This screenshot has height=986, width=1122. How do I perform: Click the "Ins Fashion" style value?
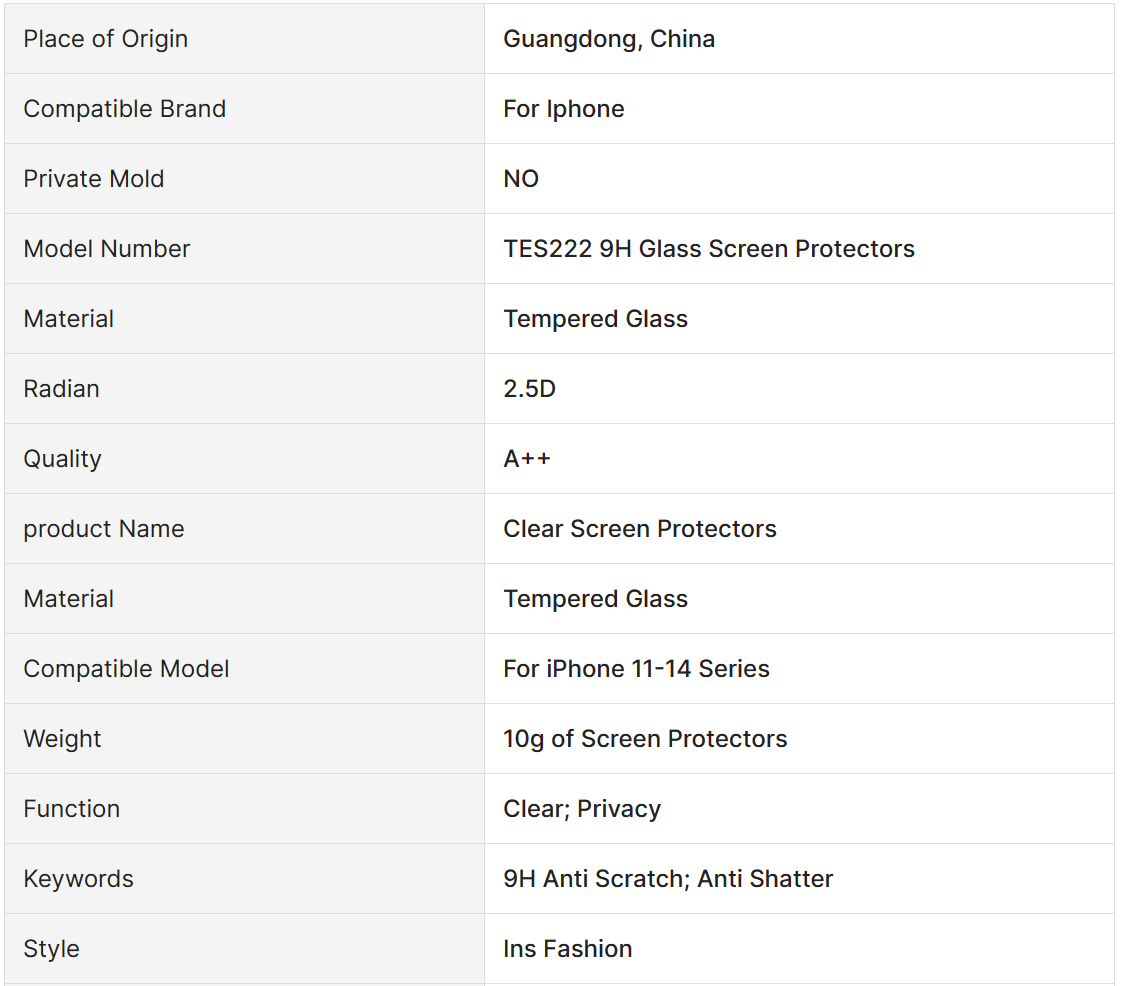pos(568,949)
